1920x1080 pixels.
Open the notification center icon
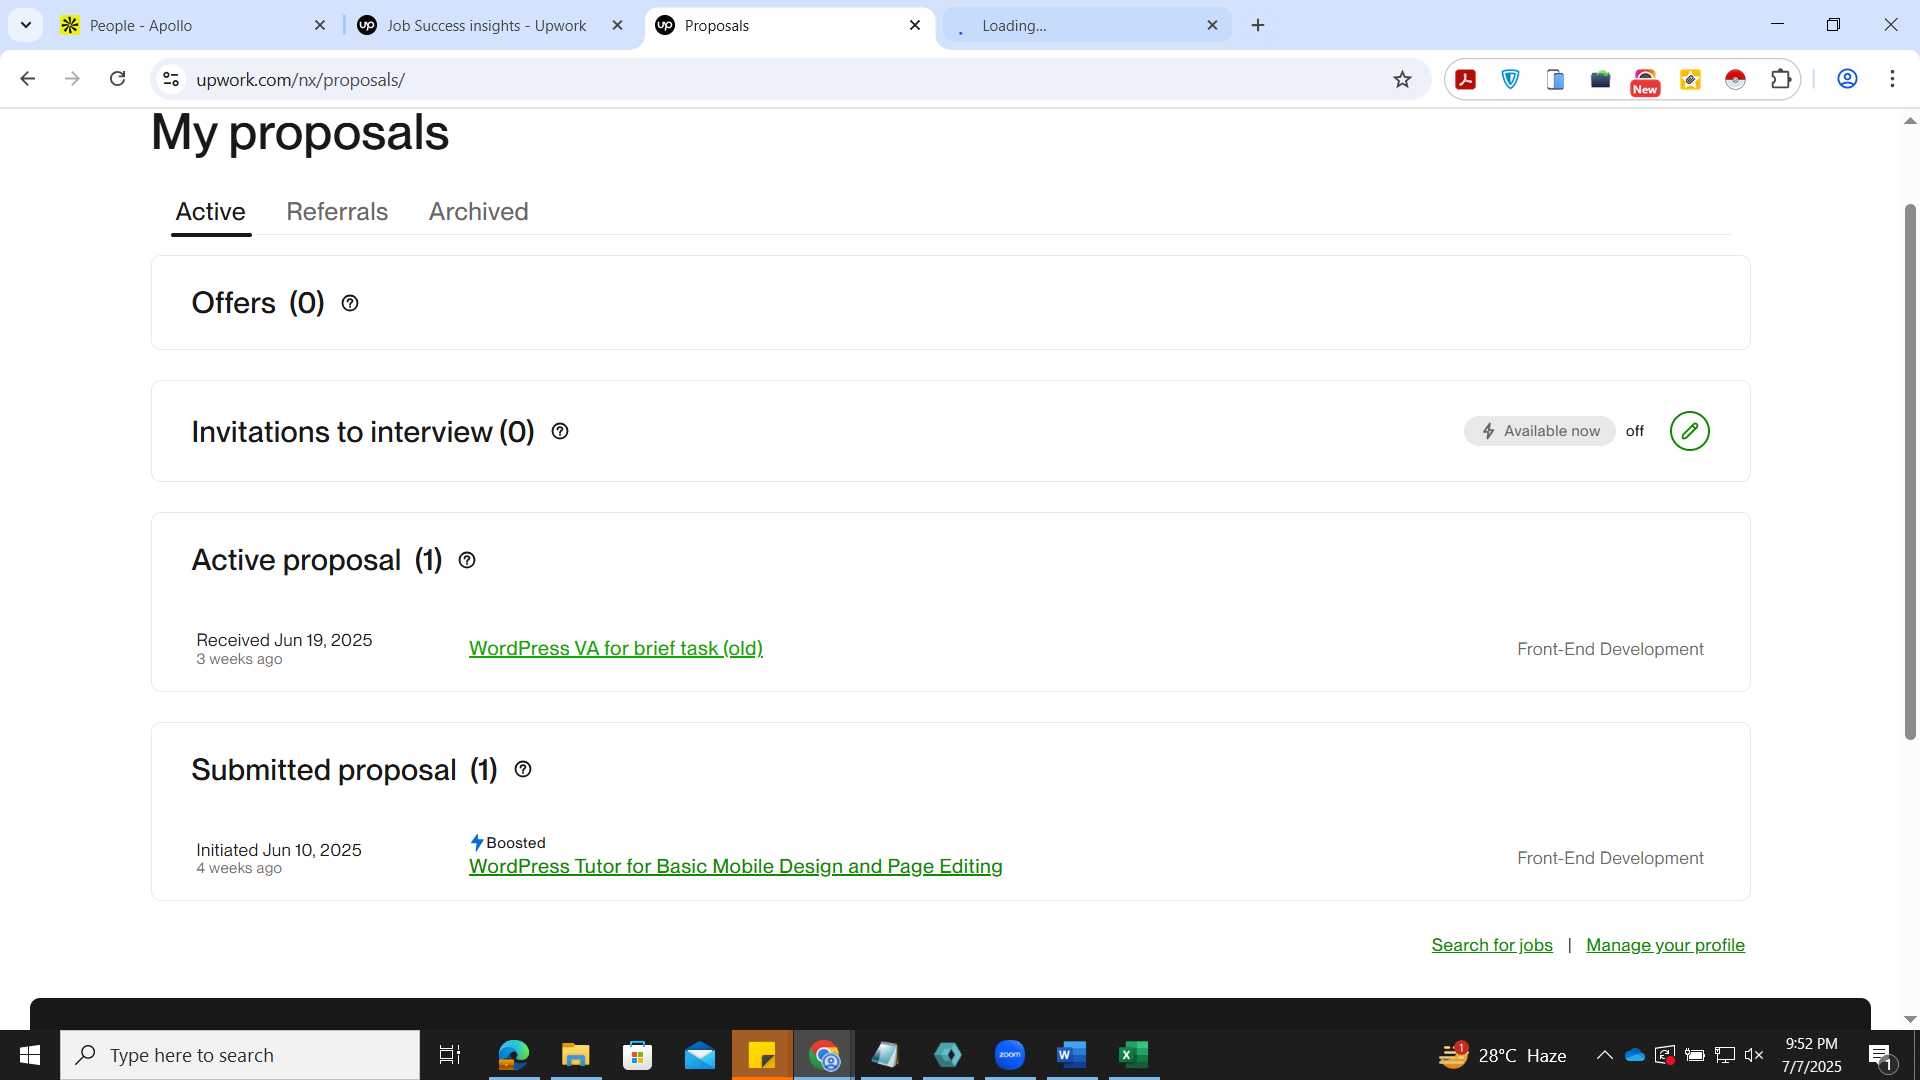[x=1880, y=1056]
